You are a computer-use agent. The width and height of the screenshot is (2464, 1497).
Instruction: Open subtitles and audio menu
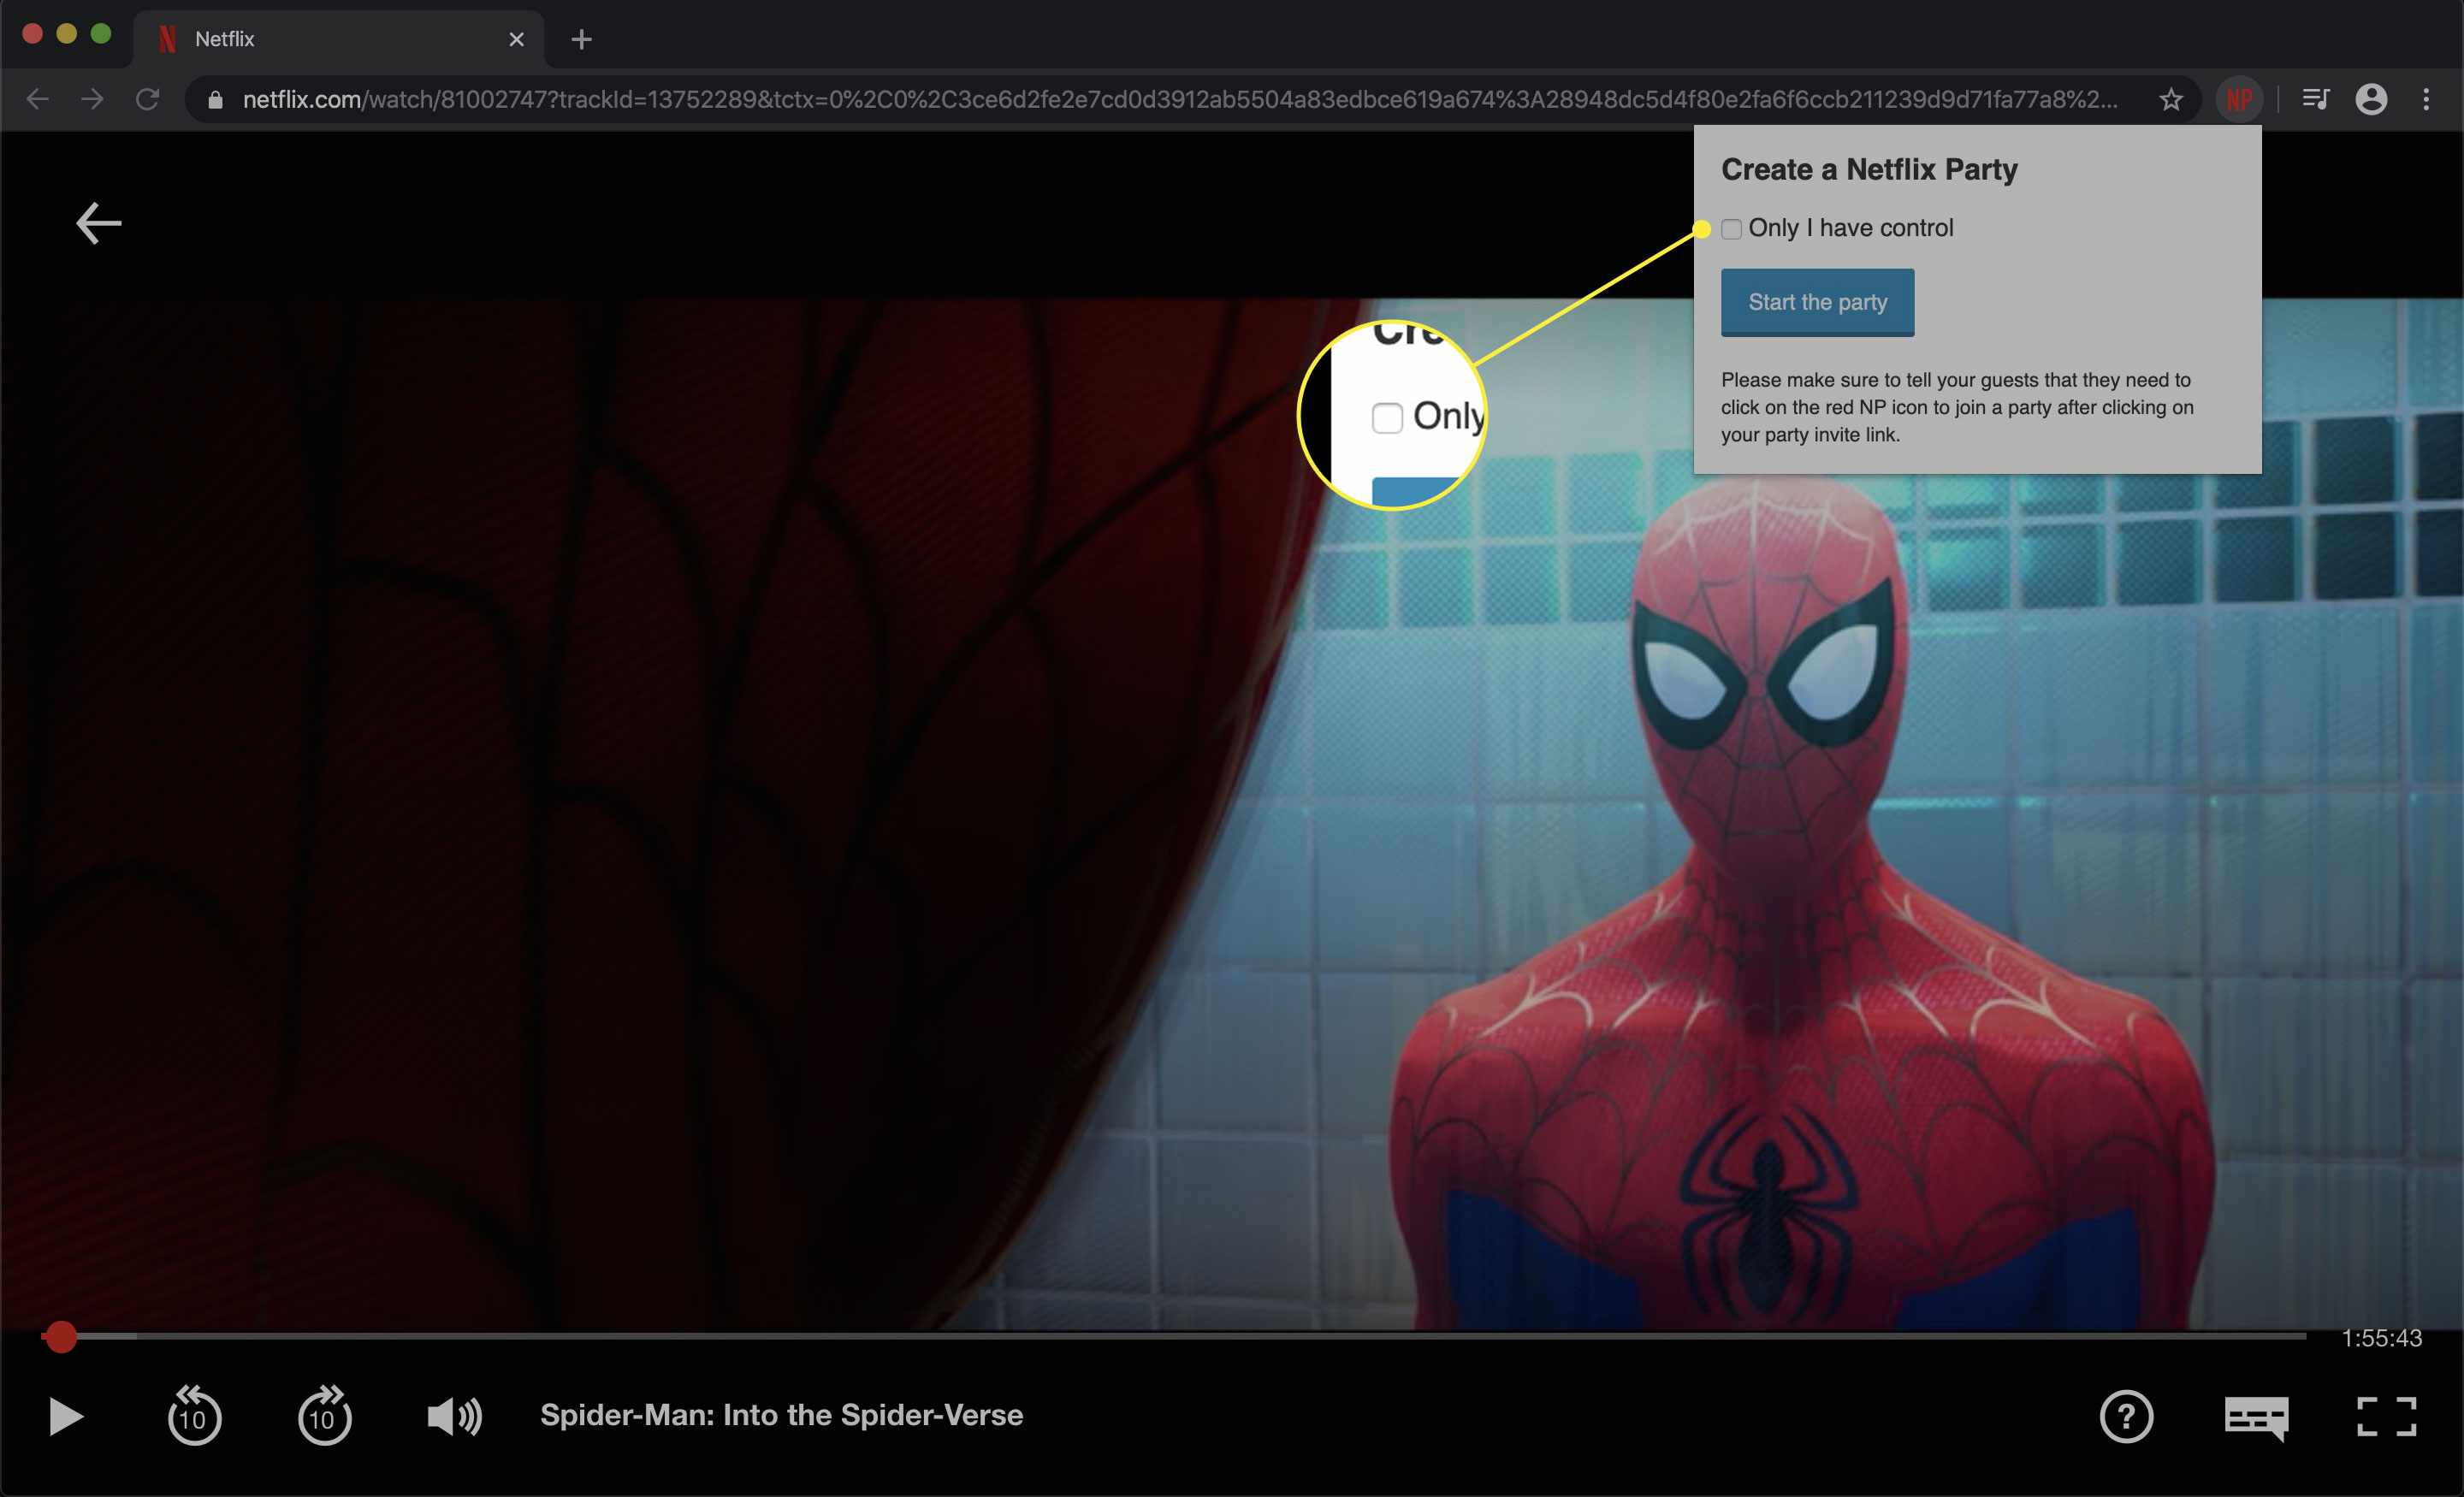point(2256,1416)
